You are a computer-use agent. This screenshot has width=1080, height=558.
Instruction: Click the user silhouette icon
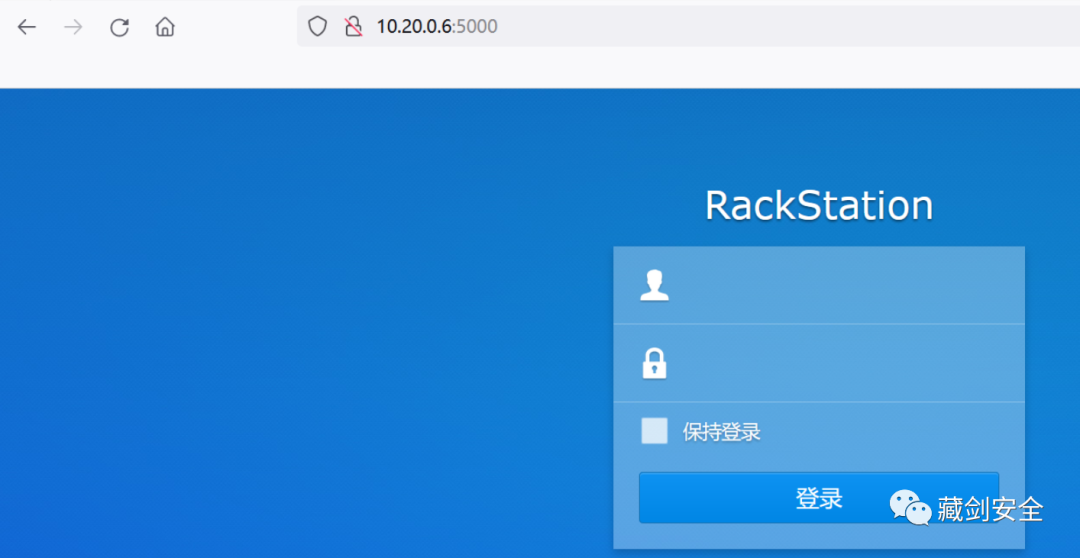[x=654, y=286]
